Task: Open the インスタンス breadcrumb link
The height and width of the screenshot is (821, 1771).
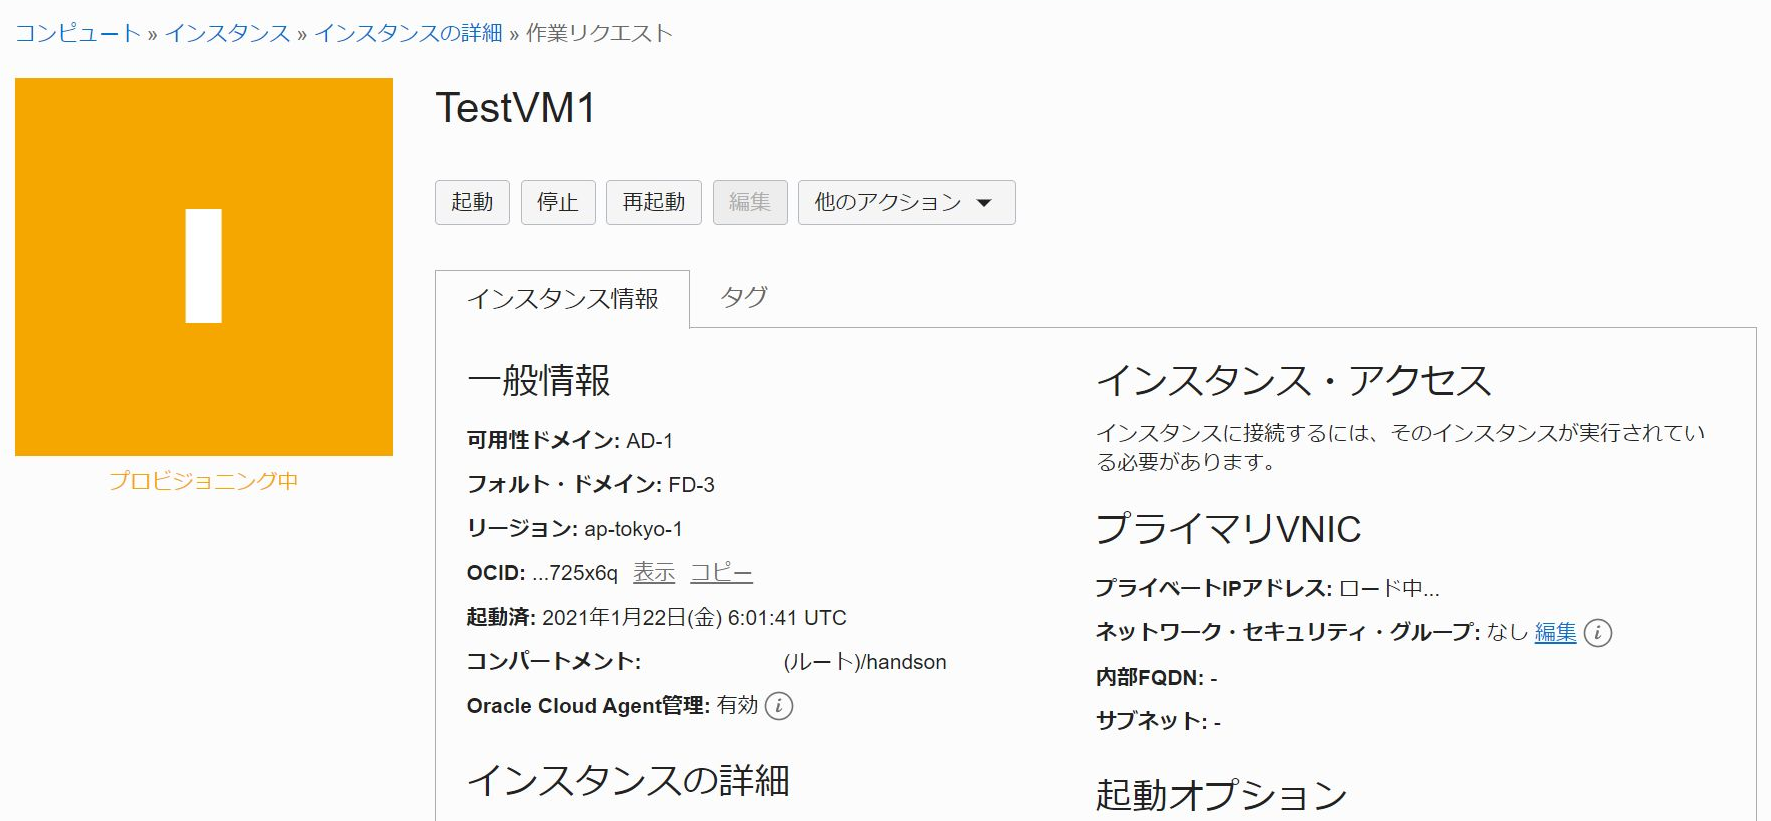Action: (227, 33)
